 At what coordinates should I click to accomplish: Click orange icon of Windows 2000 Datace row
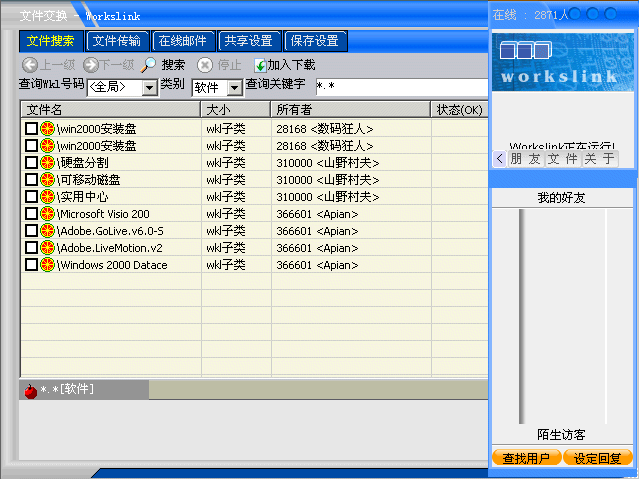(x=47, y=265)
